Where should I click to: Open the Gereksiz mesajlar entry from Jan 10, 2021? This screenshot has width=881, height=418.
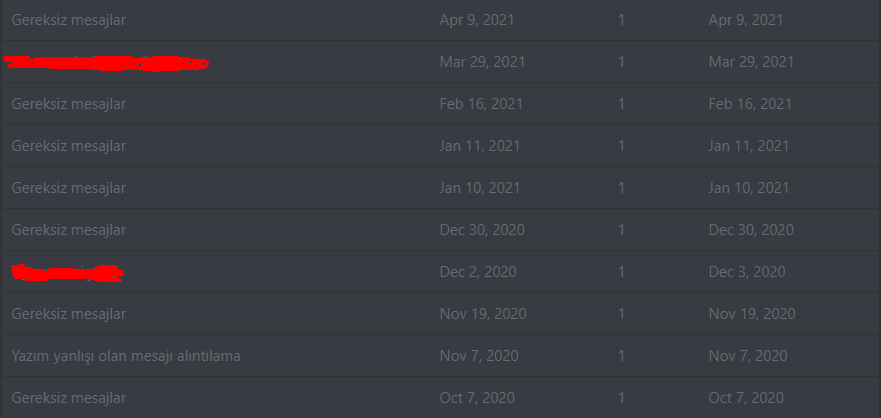tap(69, 188)
